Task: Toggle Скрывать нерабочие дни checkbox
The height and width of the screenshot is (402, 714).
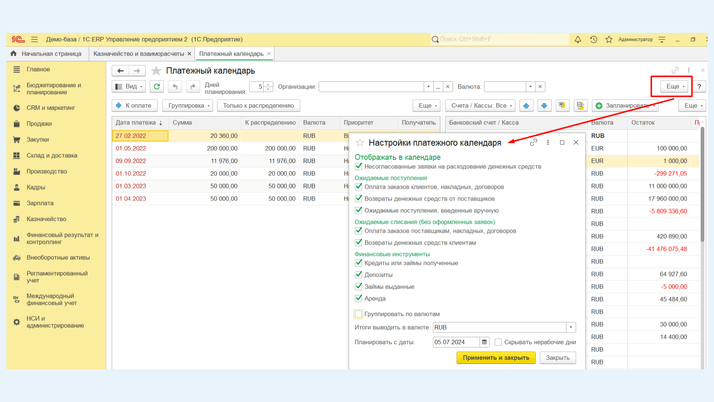Action: coord(498,342)
